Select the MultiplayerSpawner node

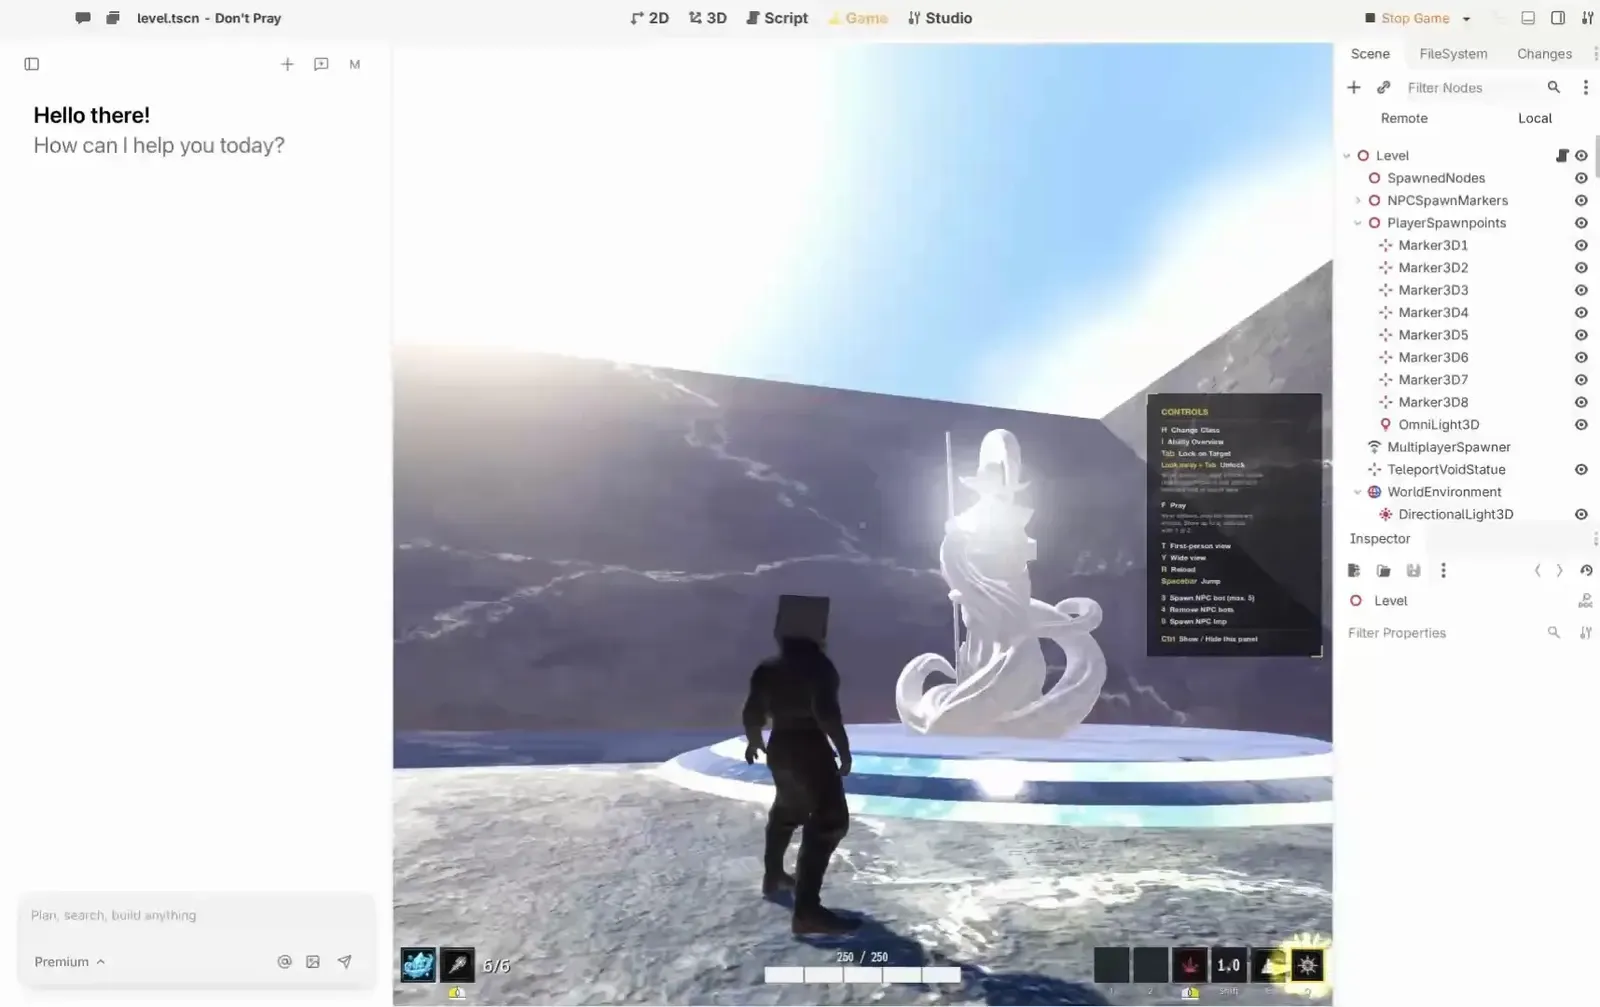[x=1448, y=447]
